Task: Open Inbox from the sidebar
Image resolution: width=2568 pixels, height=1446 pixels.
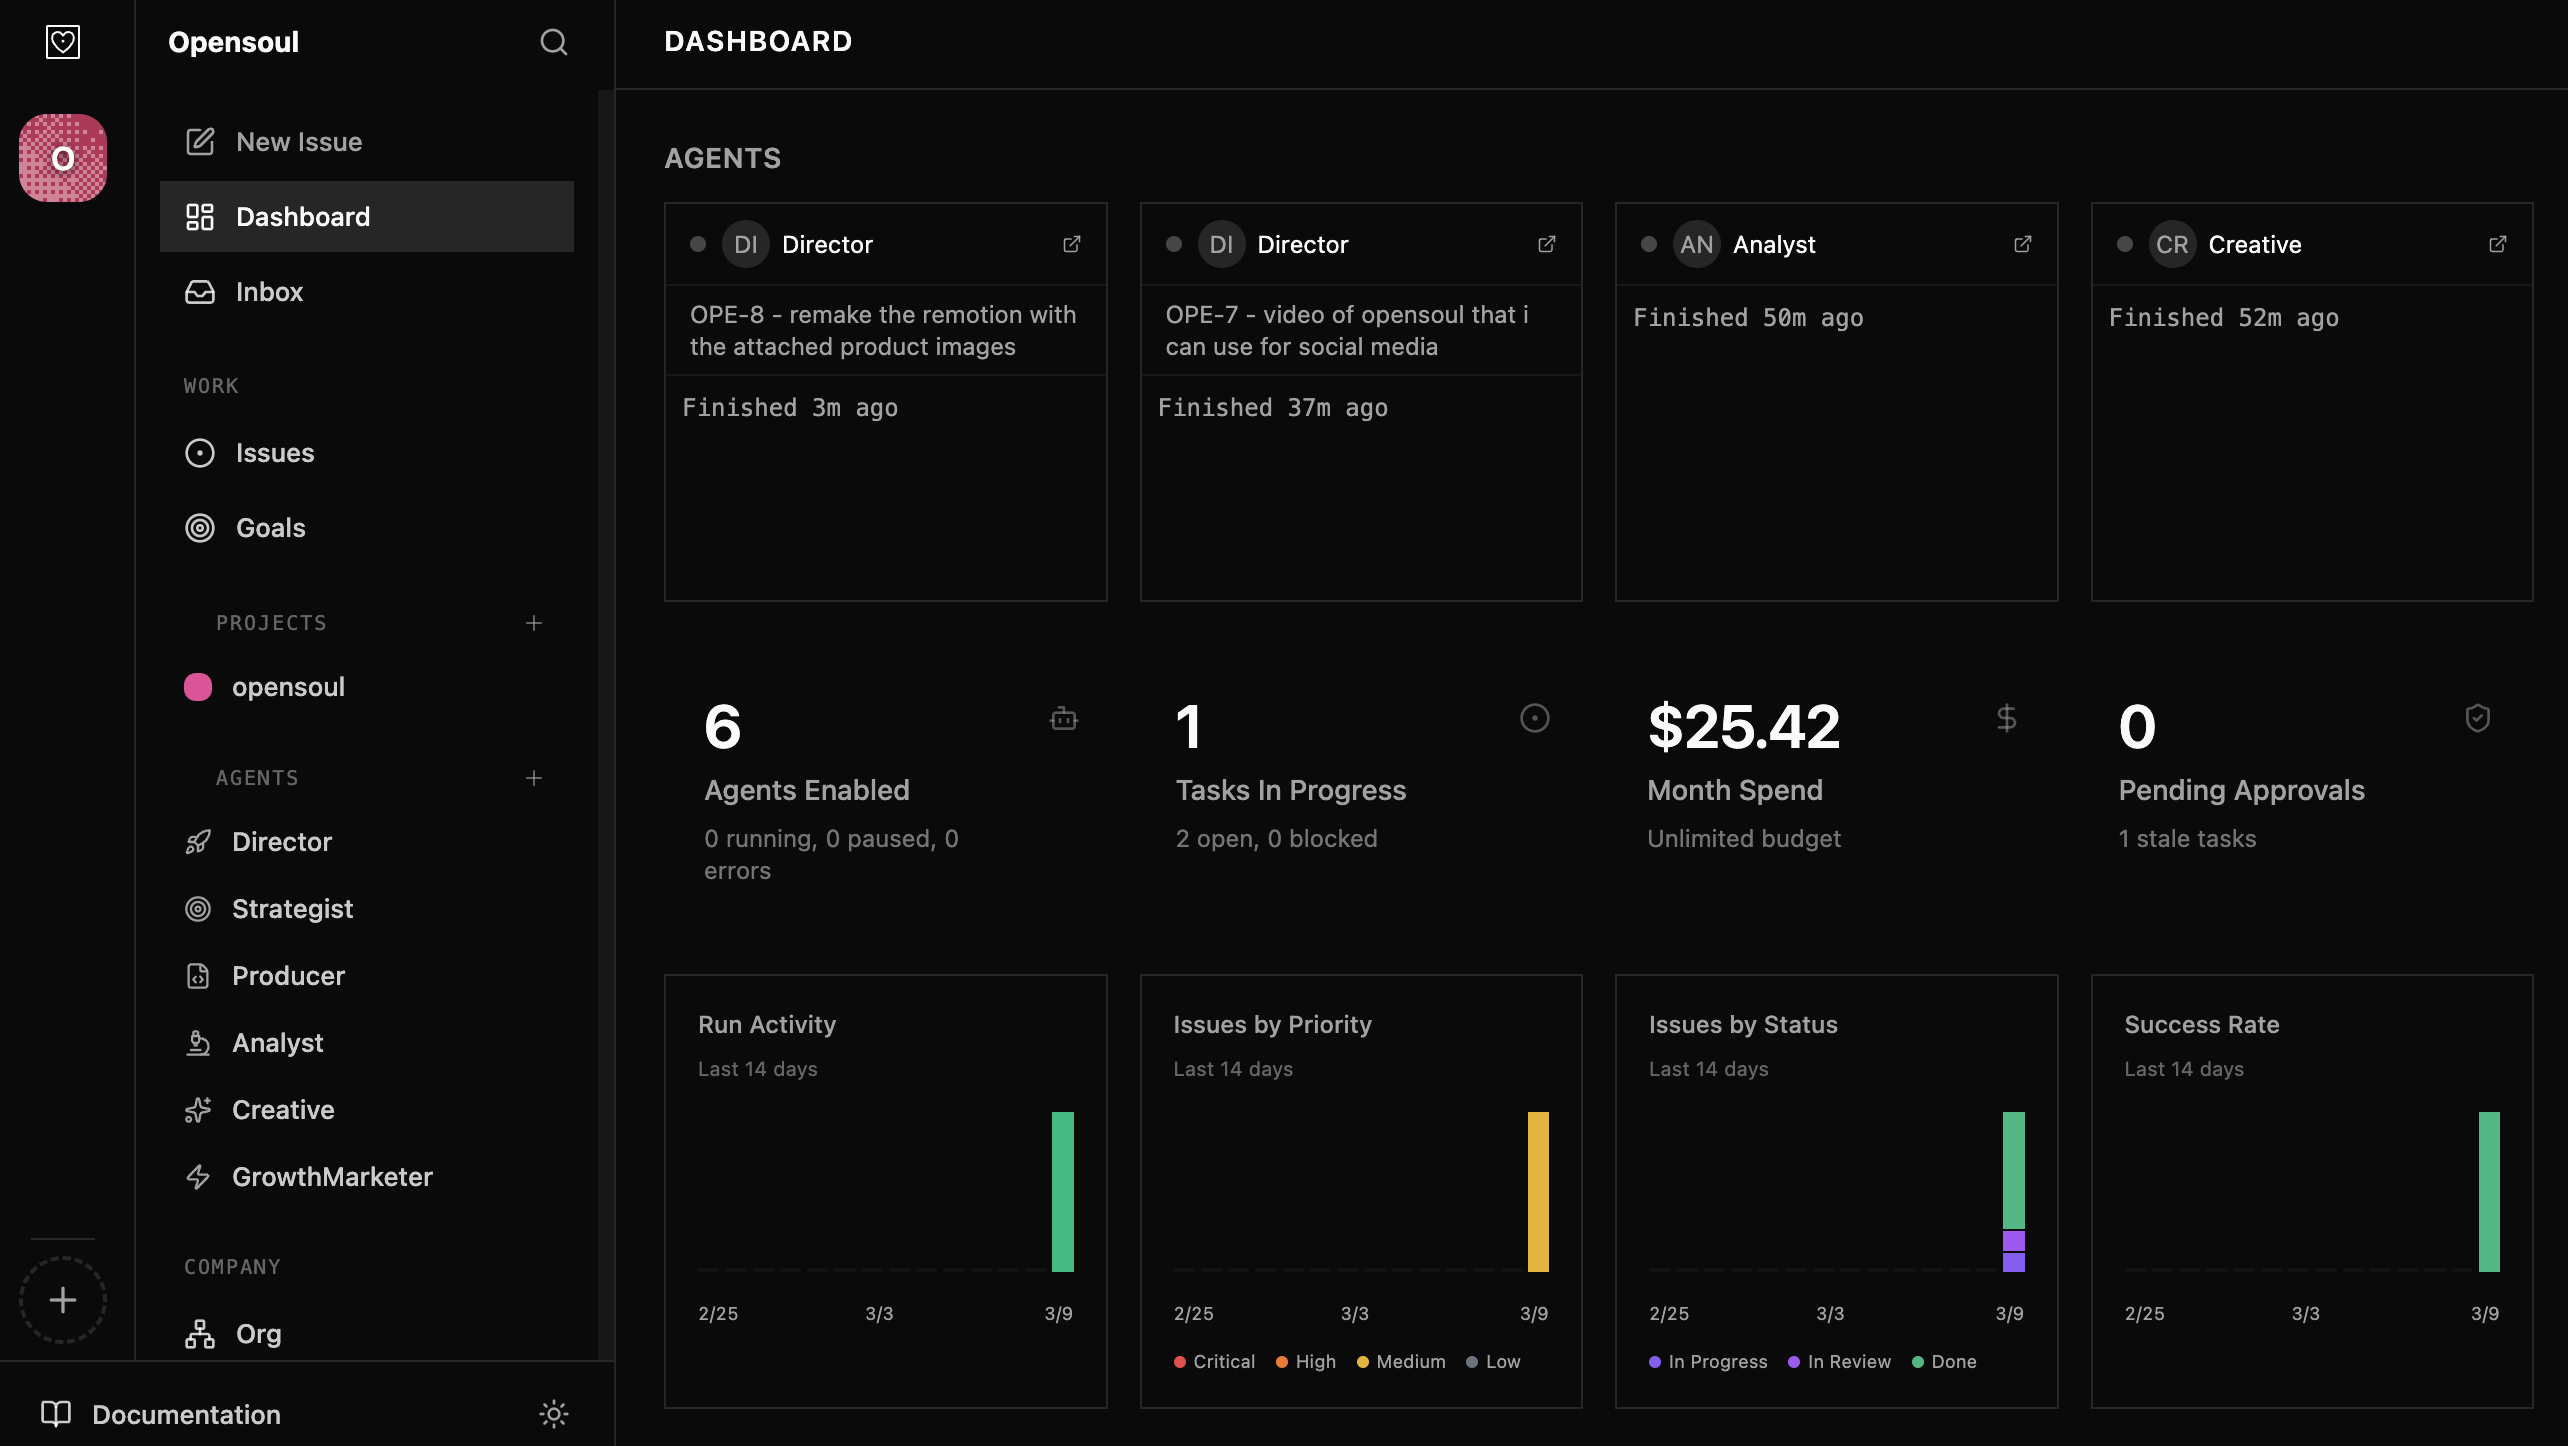Action: [x=269, y=291]
